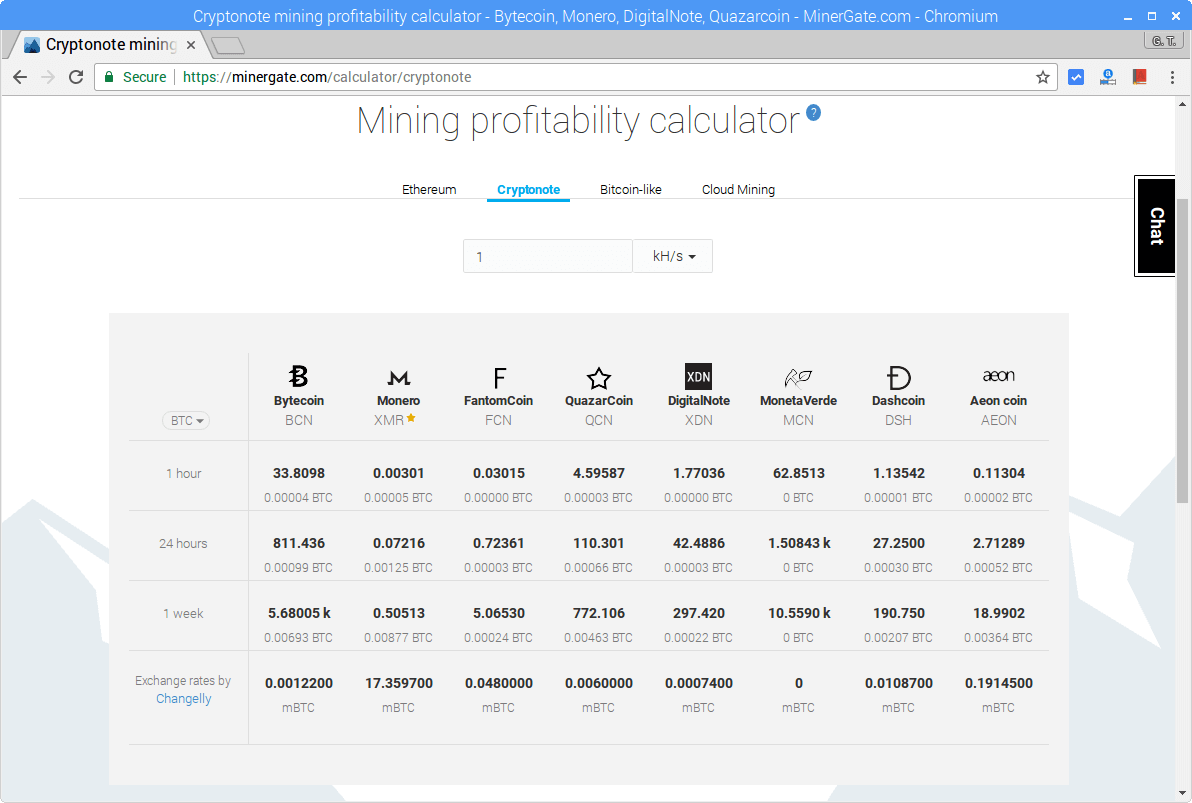
Task: Open the Chromium three-dot menu
Action: [1172, 77]
